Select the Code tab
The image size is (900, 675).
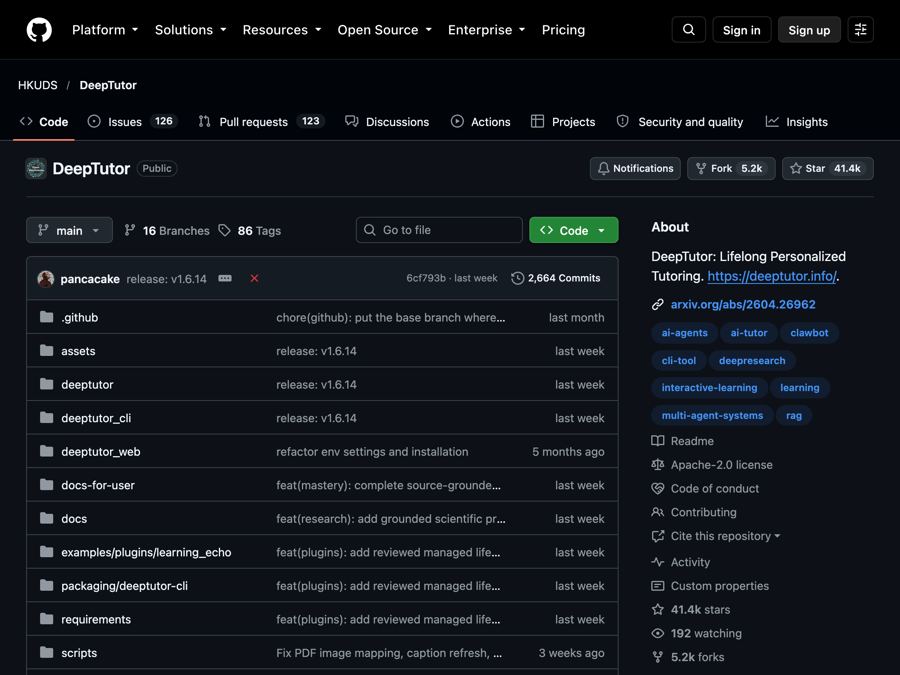click(x=44, y=122)
